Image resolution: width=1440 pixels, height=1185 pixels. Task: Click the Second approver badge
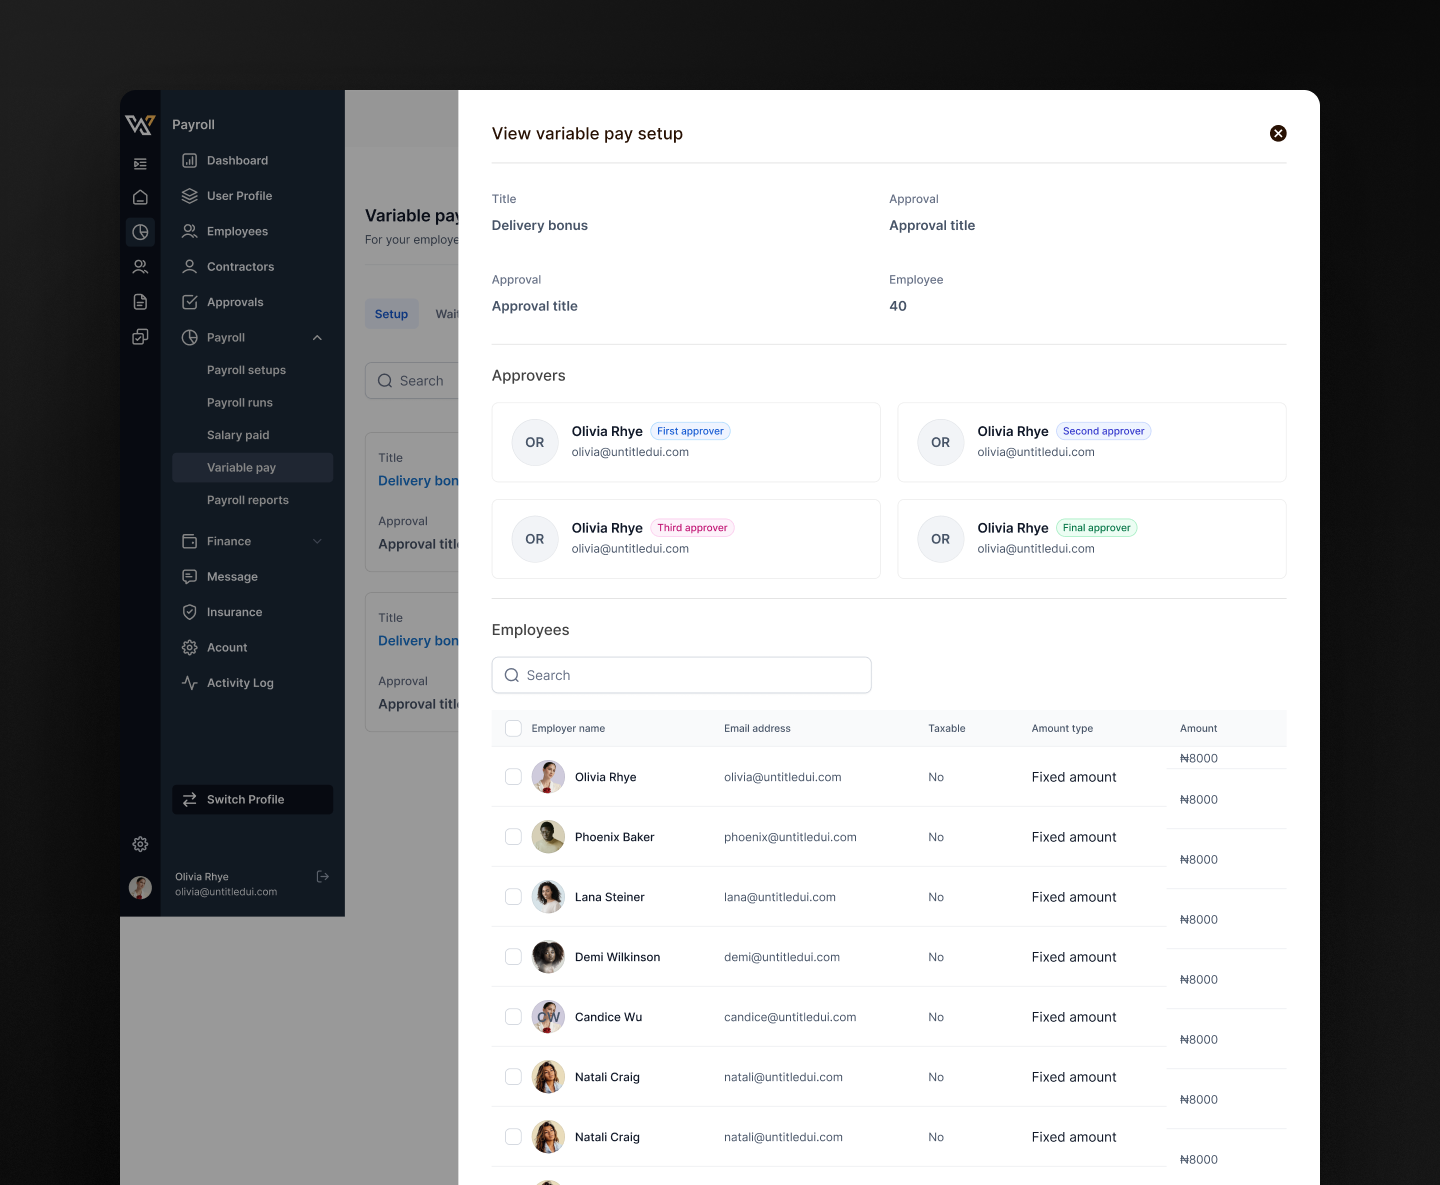pyautogui.click(x=1103, y=431)
